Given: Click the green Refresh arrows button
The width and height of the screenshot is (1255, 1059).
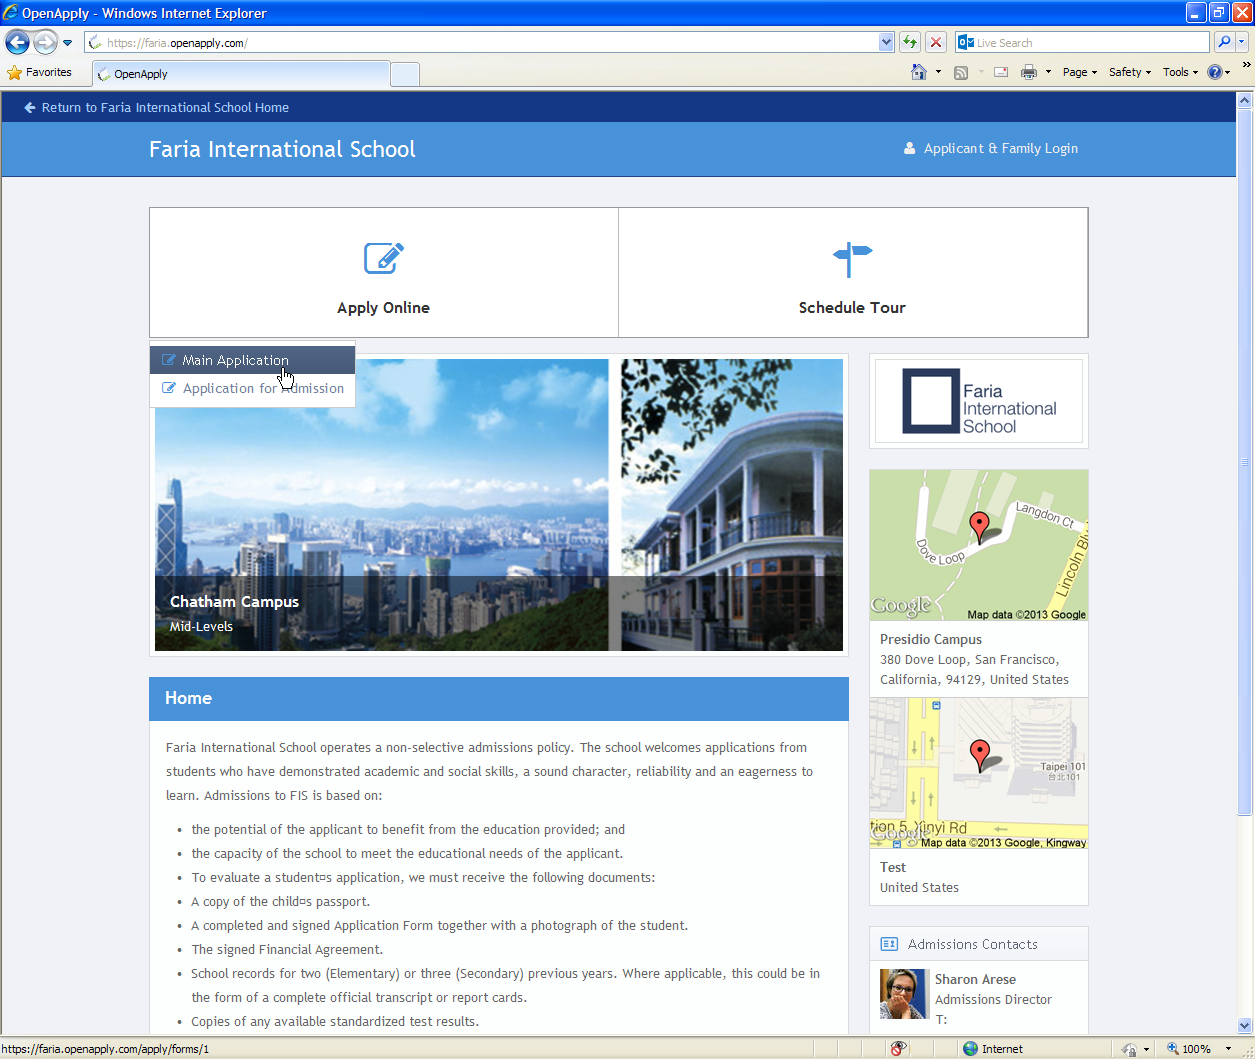Looking at the screenshot, I should pos(910,42).
